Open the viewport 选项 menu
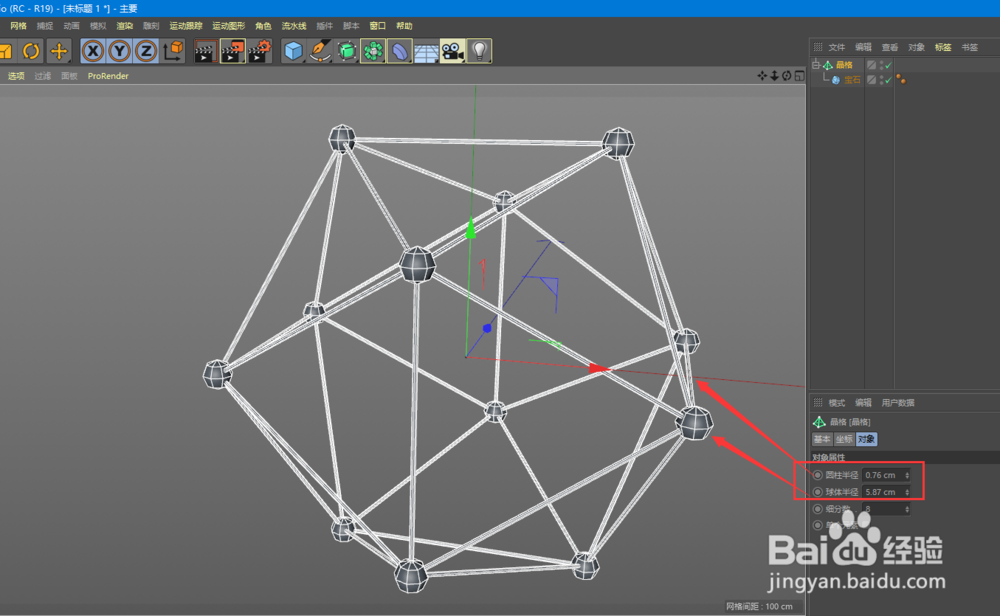1000x616 pixels. 16,76
